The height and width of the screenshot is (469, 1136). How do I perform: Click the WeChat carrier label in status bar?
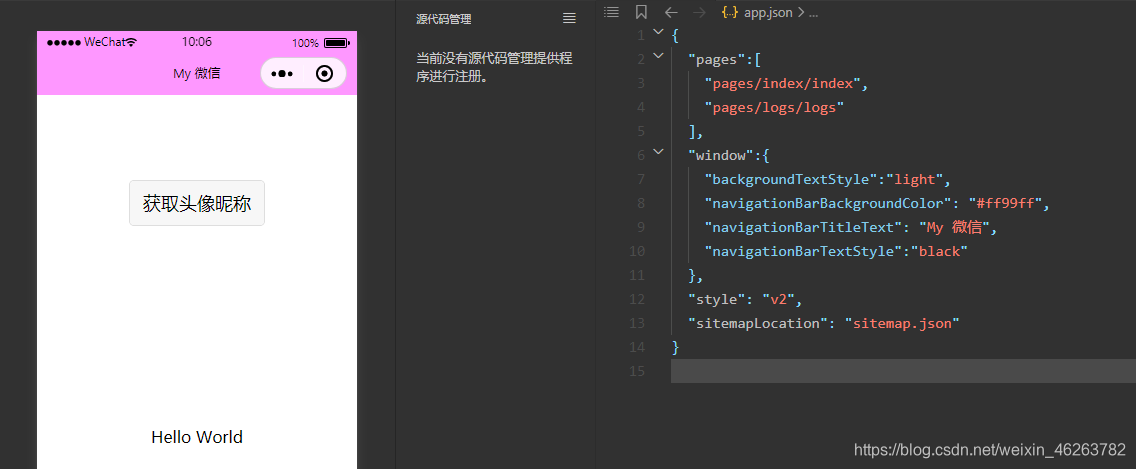point(104,42)
